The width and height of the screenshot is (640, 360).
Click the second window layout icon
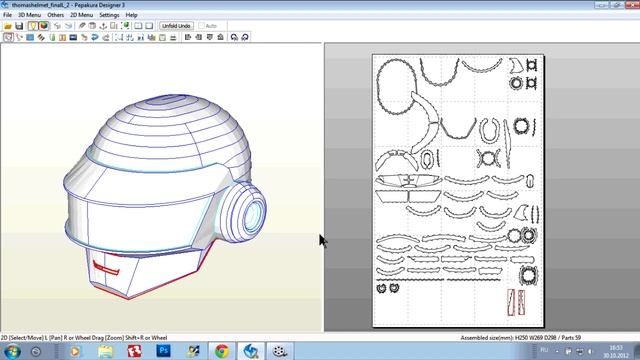pos(149,26)
